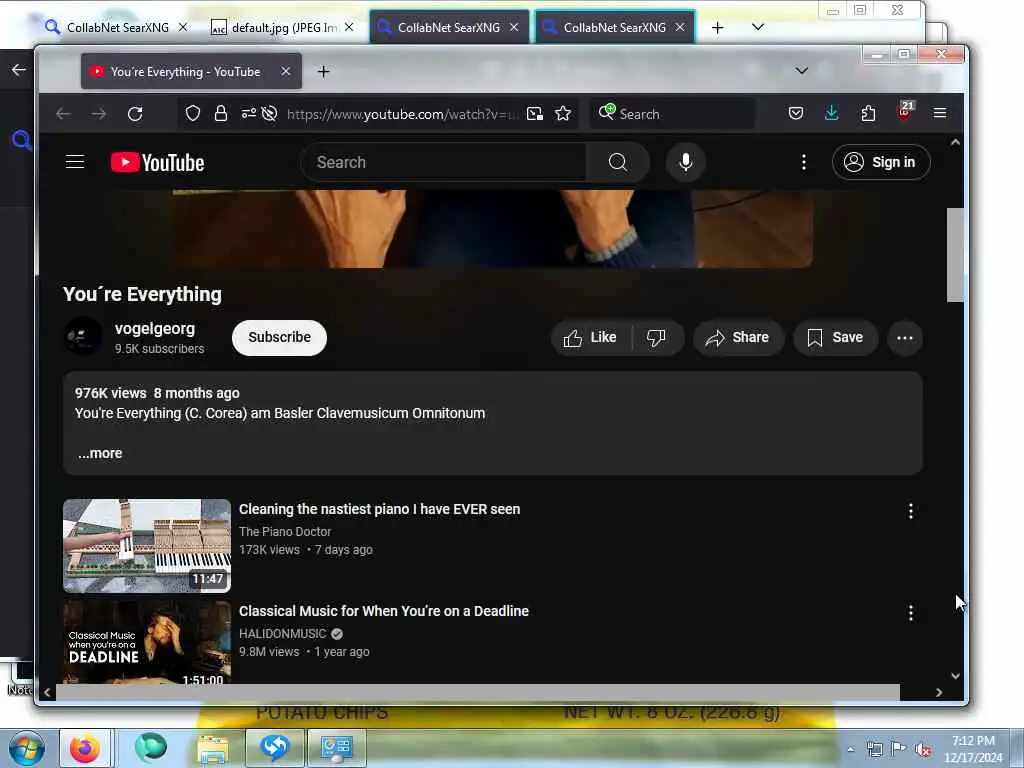Go back in front Firefox window

click(x=63, y=114)
